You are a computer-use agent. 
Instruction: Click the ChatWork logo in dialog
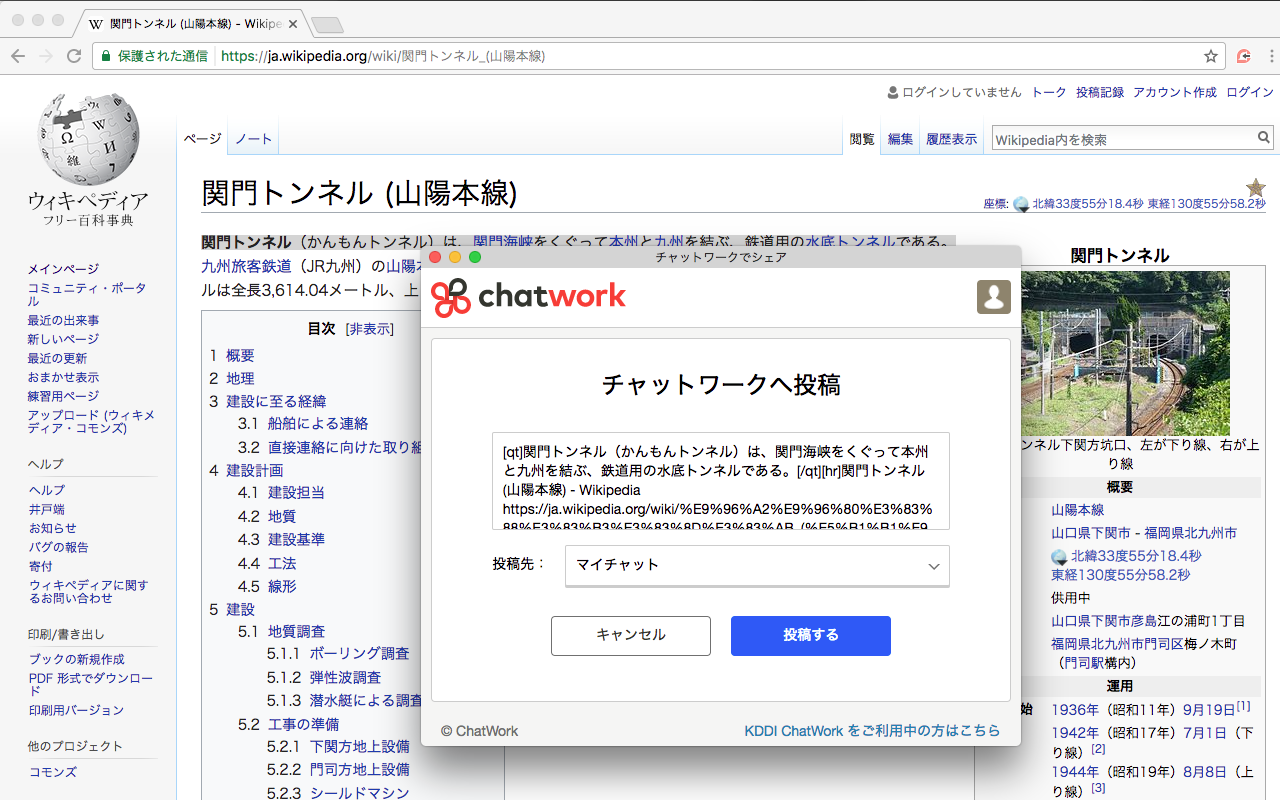coord(528,297)
